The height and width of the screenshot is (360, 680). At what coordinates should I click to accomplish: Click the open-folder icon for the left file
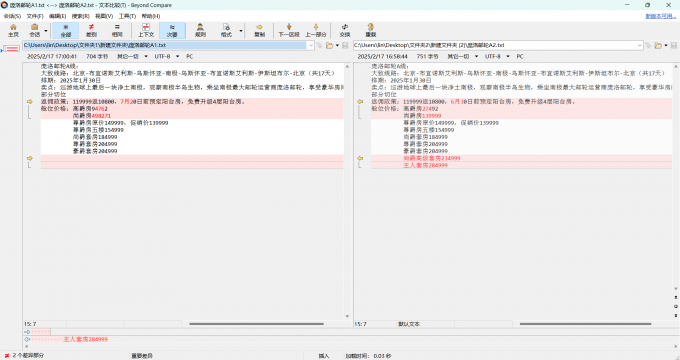tap(330, 45)
